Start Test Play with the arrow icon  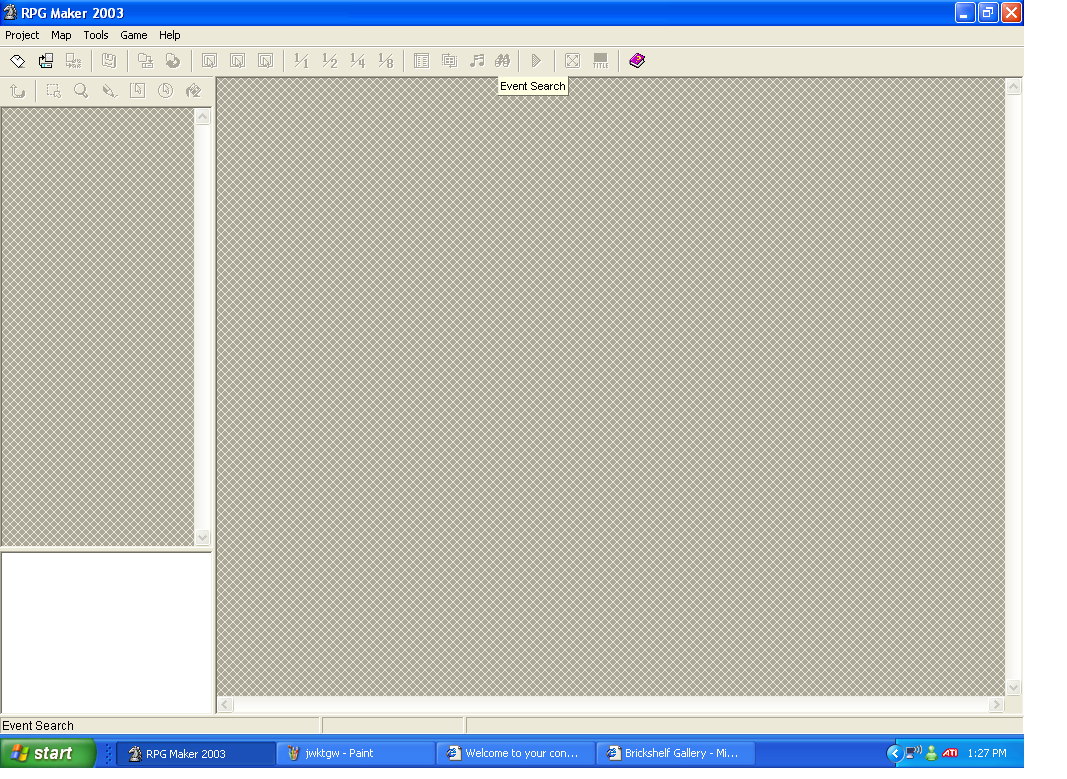coord(536,61)
